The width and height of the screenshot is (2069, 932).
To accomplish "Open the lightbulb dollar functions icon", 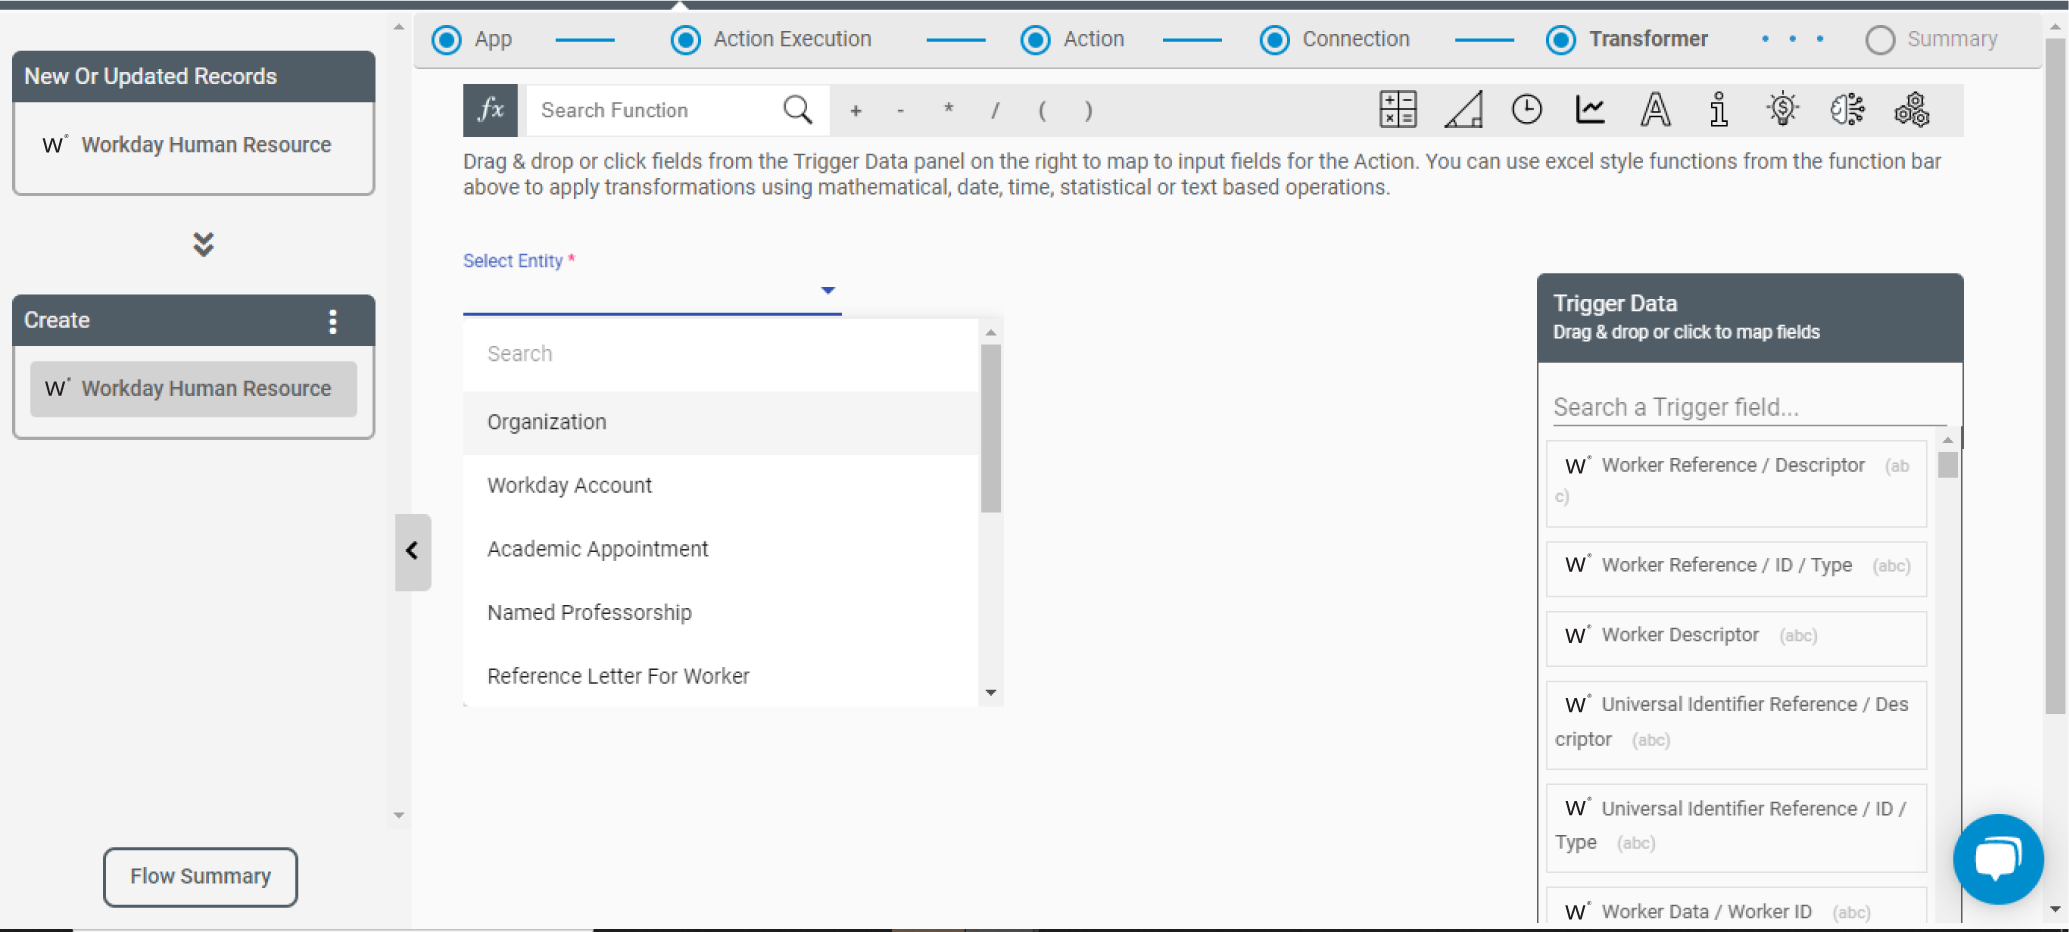I will point(1783,109).
